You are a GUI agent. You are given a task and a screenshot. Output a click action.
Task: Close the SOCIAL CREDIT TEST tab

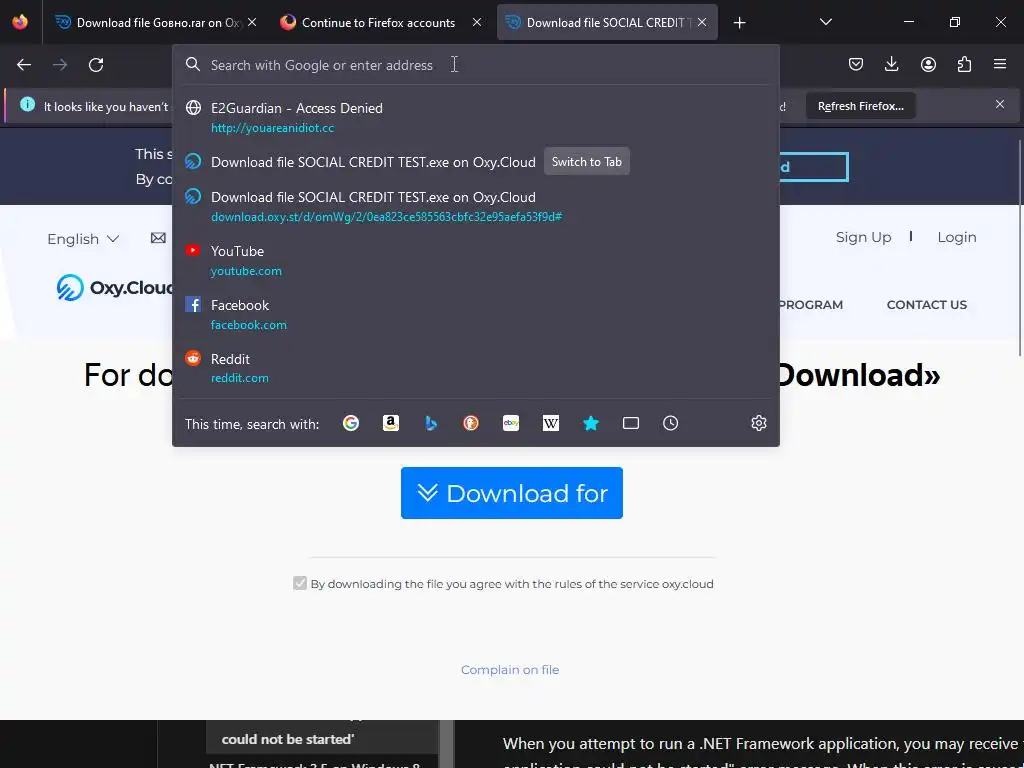[702, 22]
